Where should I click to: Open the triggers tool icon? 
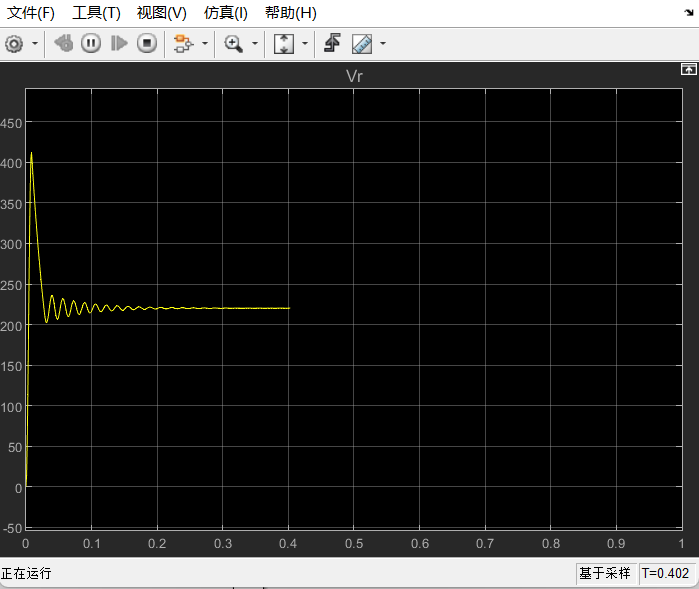(332, 43)
